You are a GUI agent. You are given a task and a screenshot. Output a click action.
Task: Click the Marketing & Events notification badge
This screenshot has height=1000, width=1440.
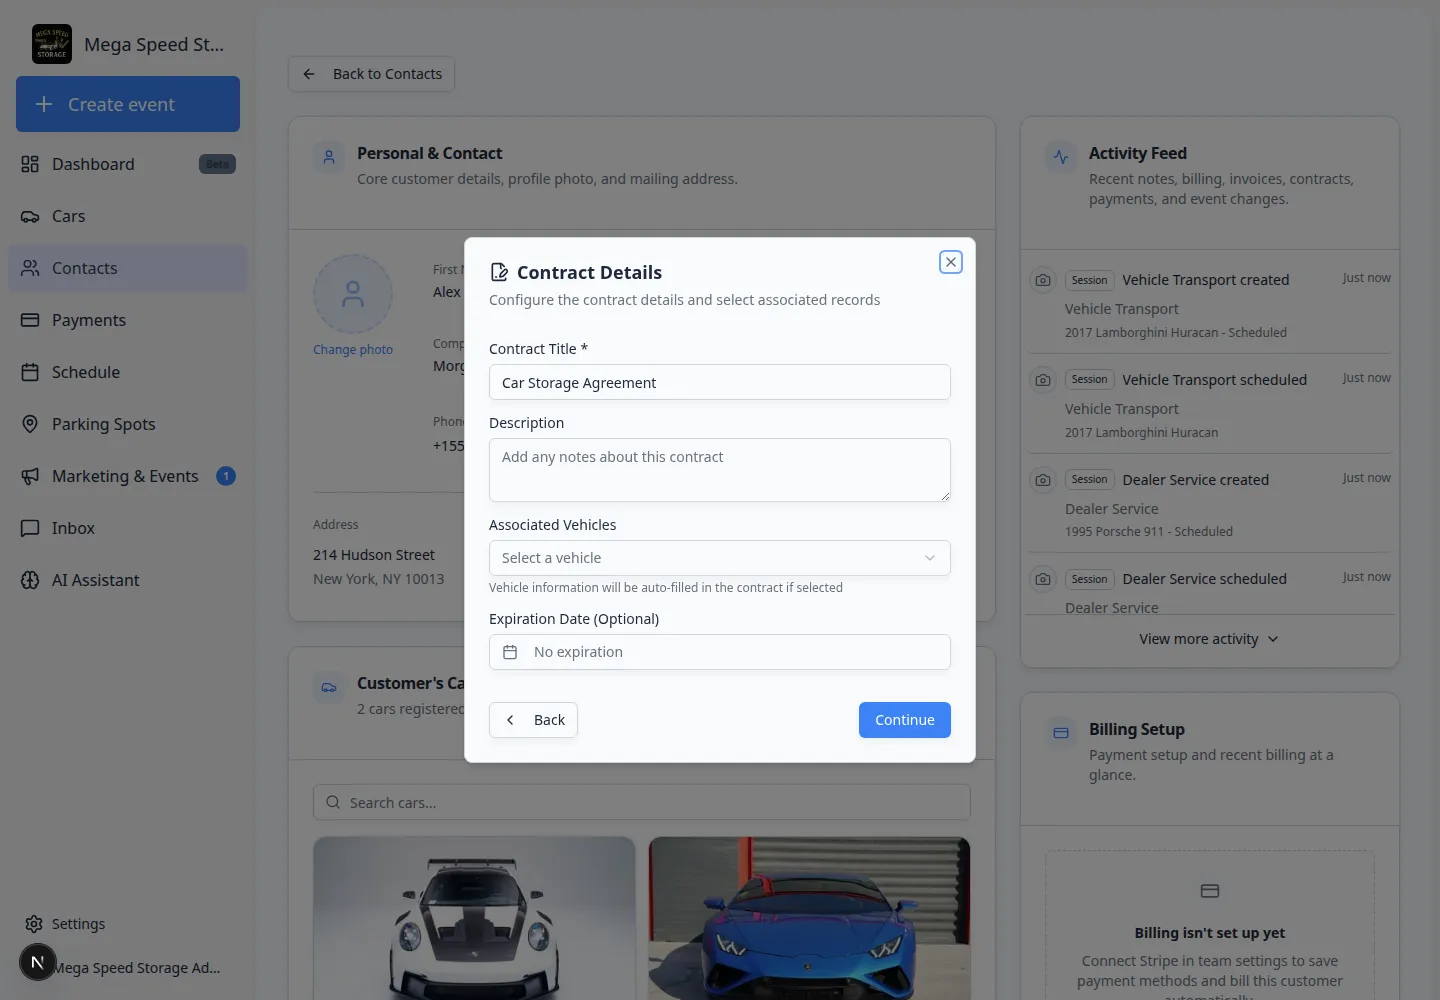coord(226,476)
